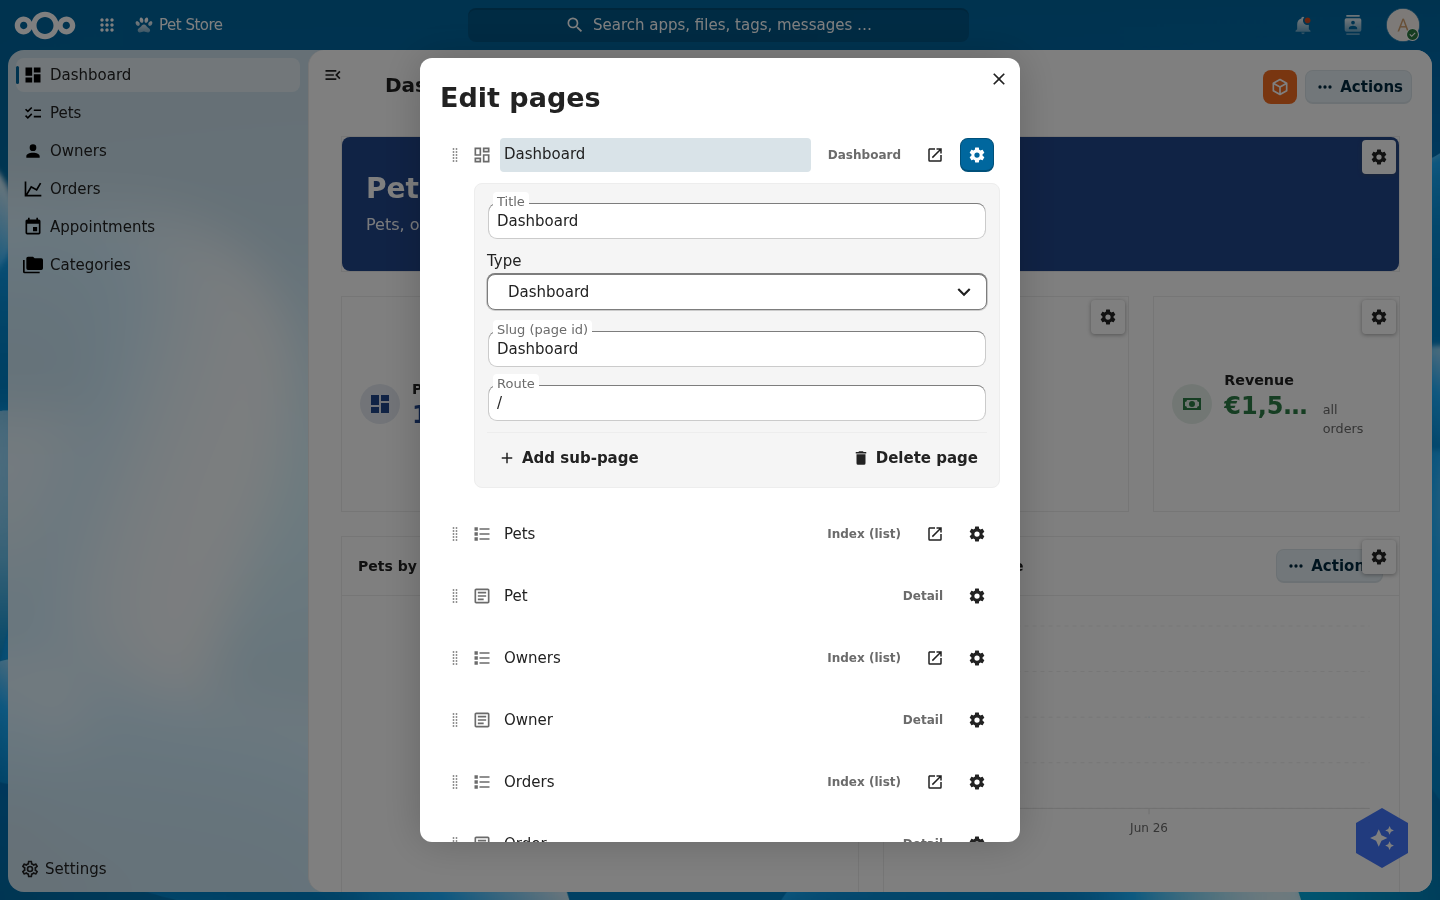Focus the global search bar
1440x900 pixels.
[x=718, y=25]
